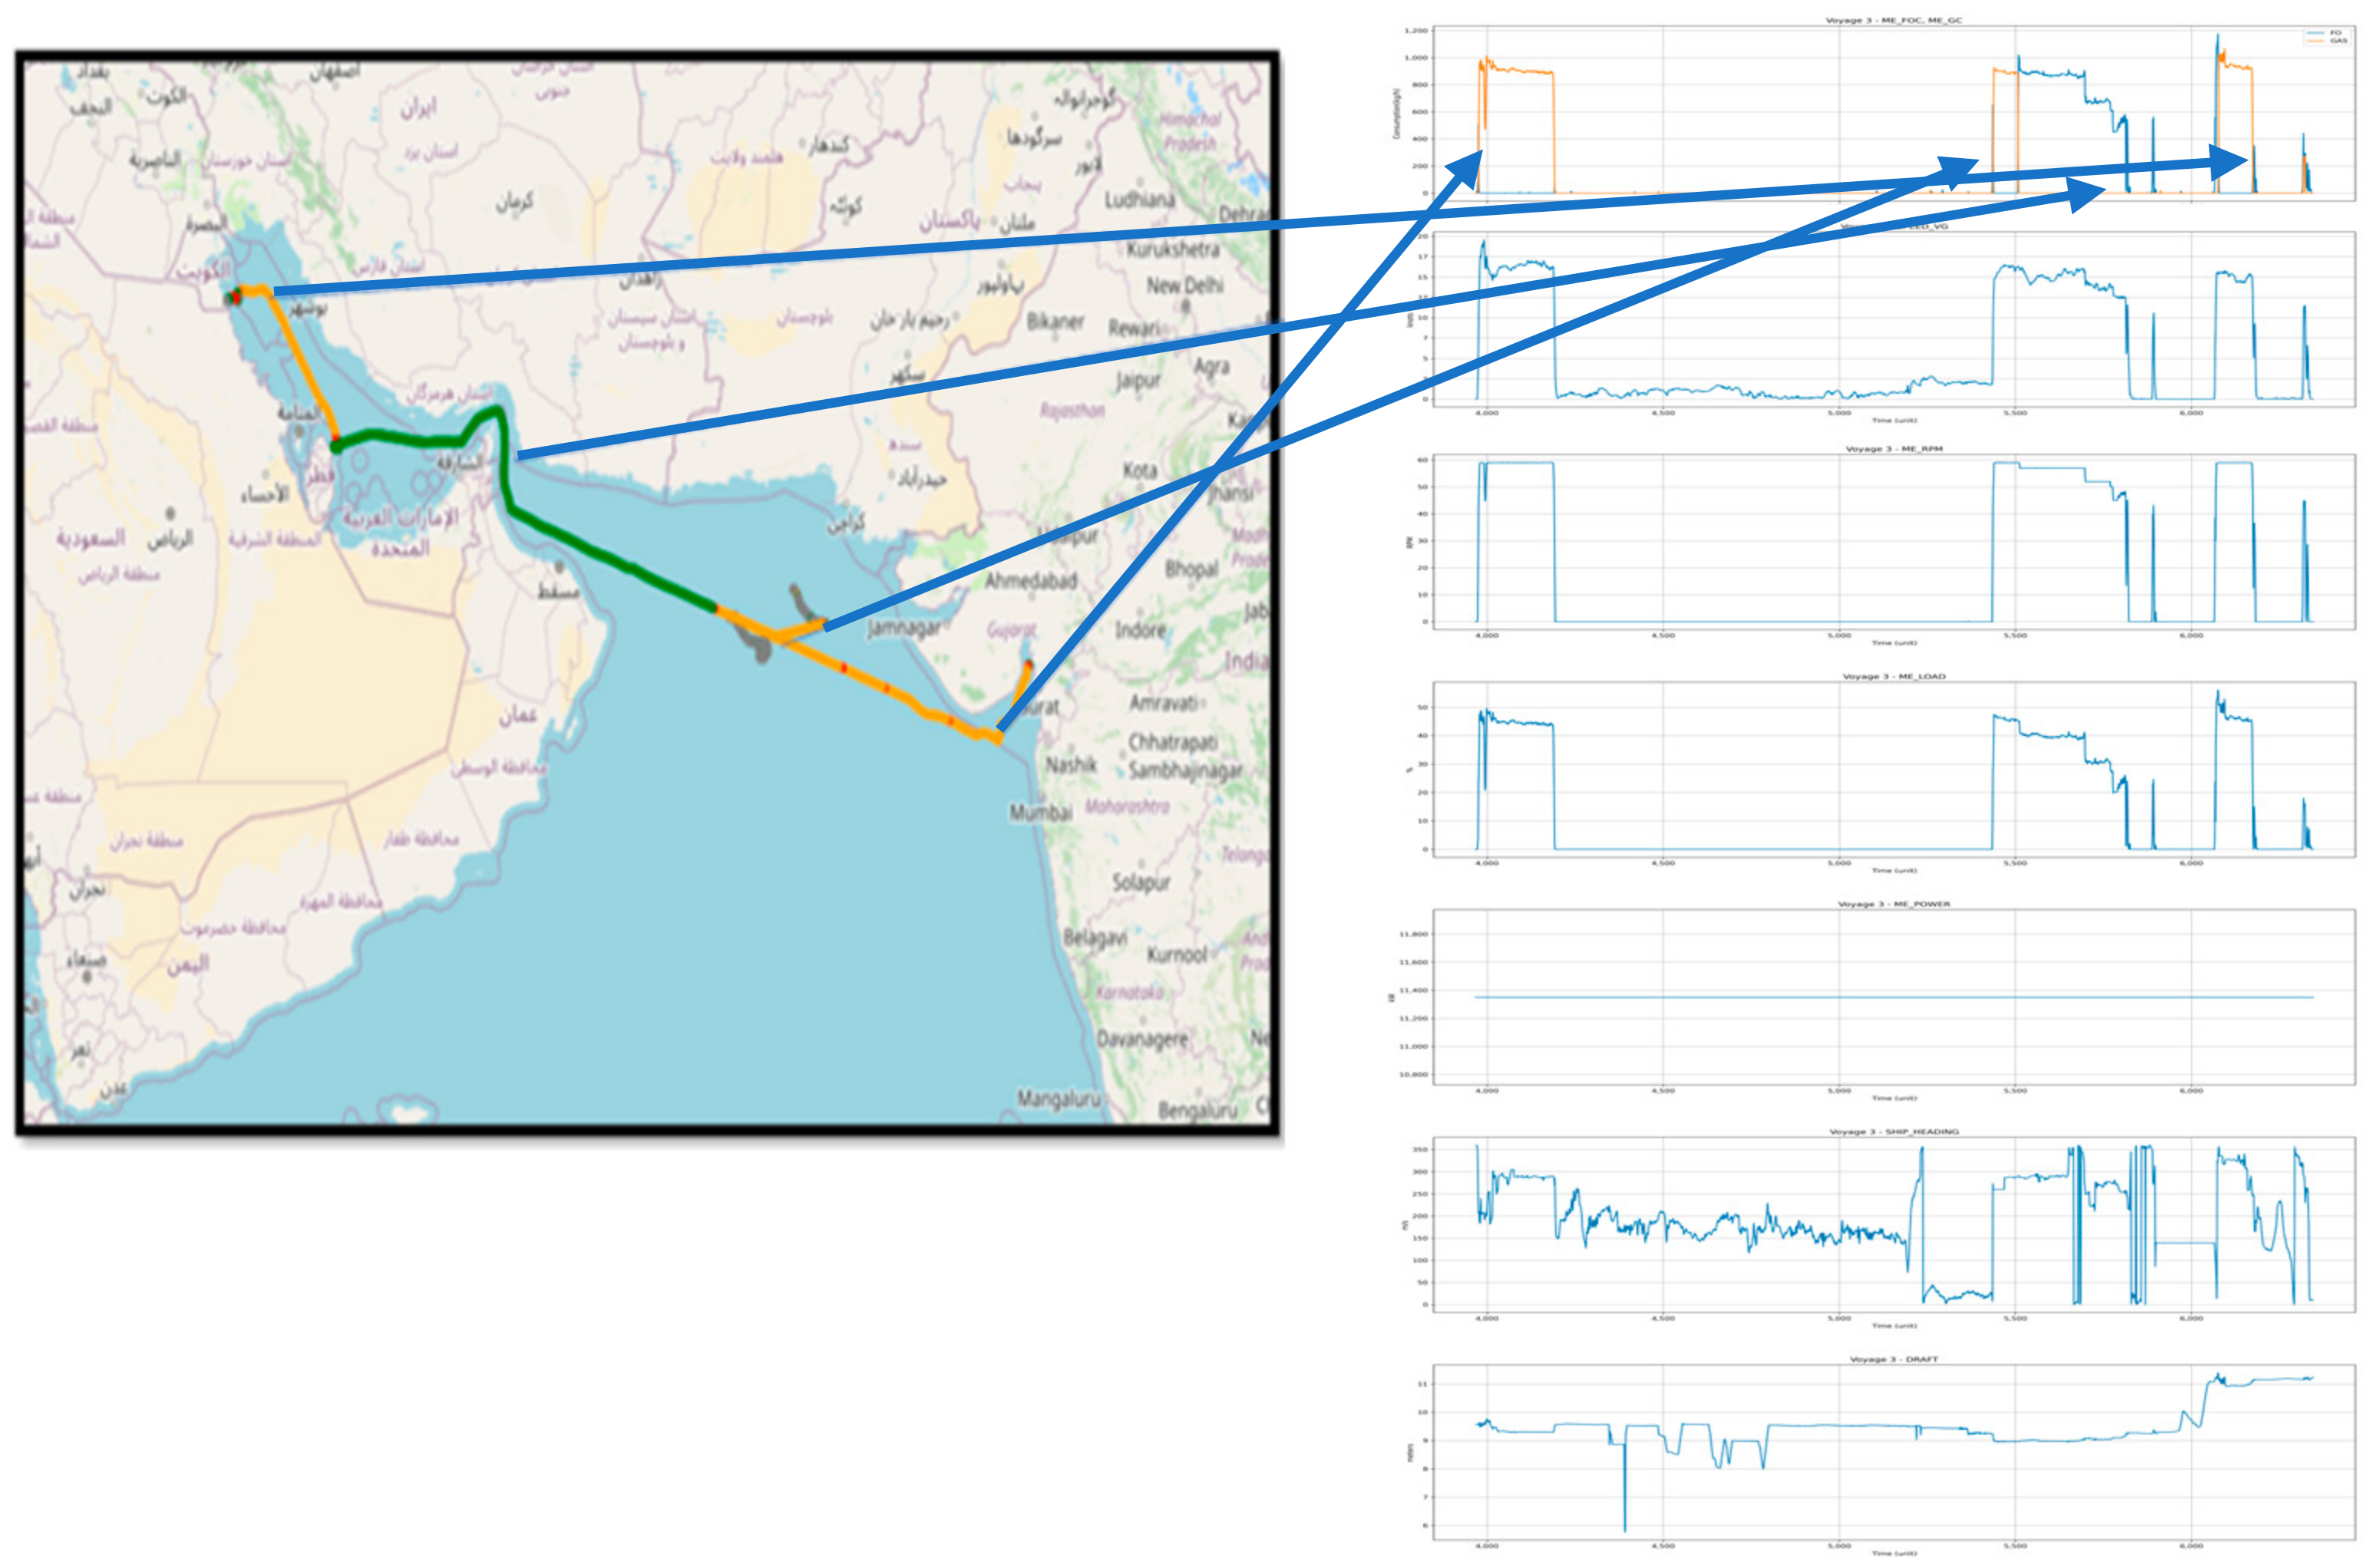This screenshot has width=2365, height=1568.
Task: Click the Mumbai city label on map
Action: (x=1040, y=812)
